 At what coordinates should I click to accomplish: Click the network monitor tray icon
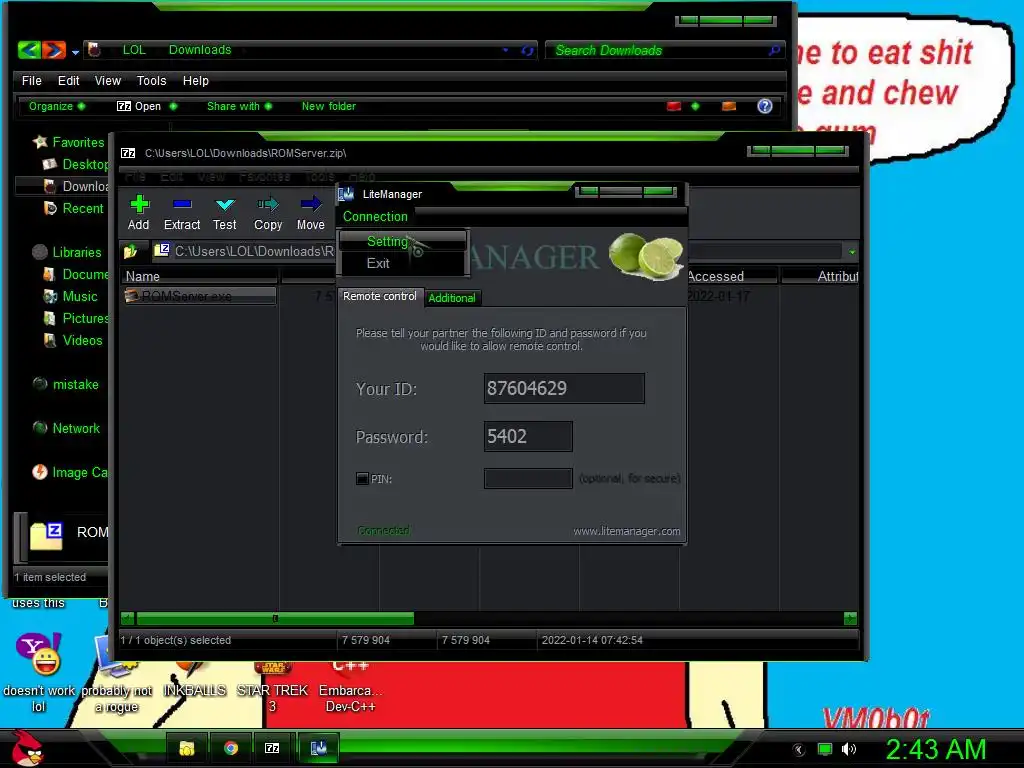click(x=825, y=749)
